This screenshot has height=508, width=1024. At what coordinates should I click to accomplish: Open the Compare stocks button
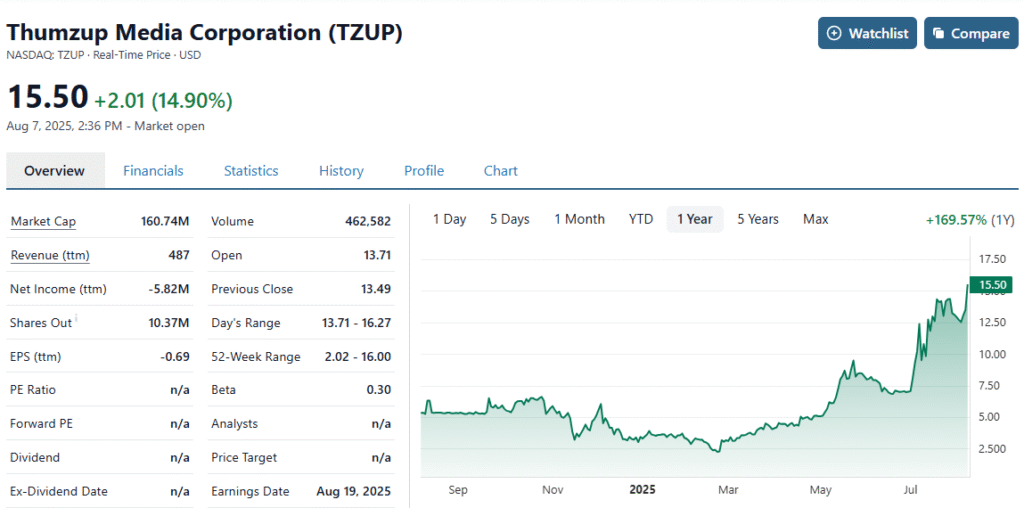pyautogui.click(x=970, y=33)
